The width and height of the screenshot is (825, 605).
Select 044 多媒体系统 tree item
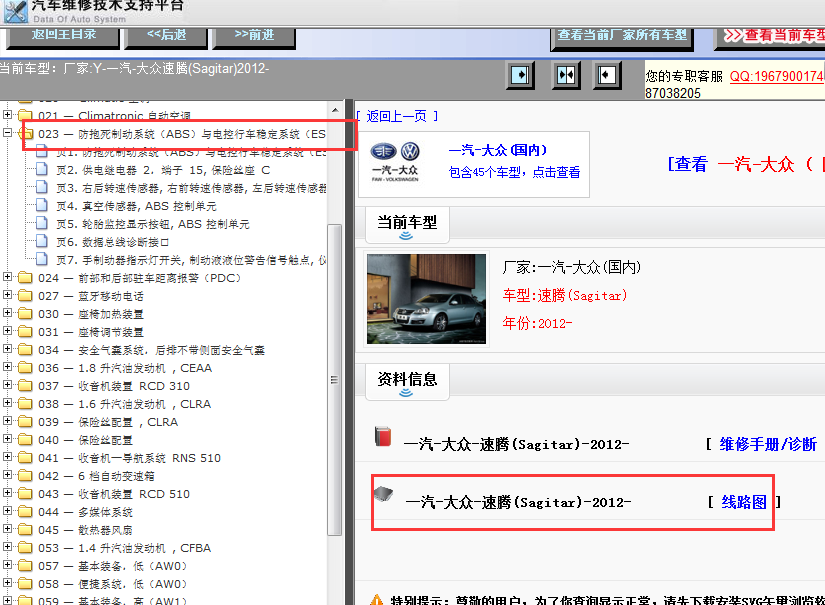tap(85, 512)
